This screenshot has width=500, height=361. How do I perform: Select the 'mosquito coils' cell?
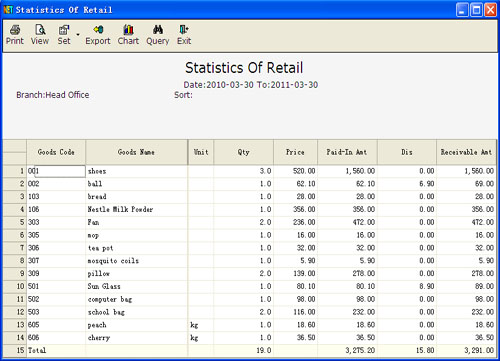click(x=137, y=261)
